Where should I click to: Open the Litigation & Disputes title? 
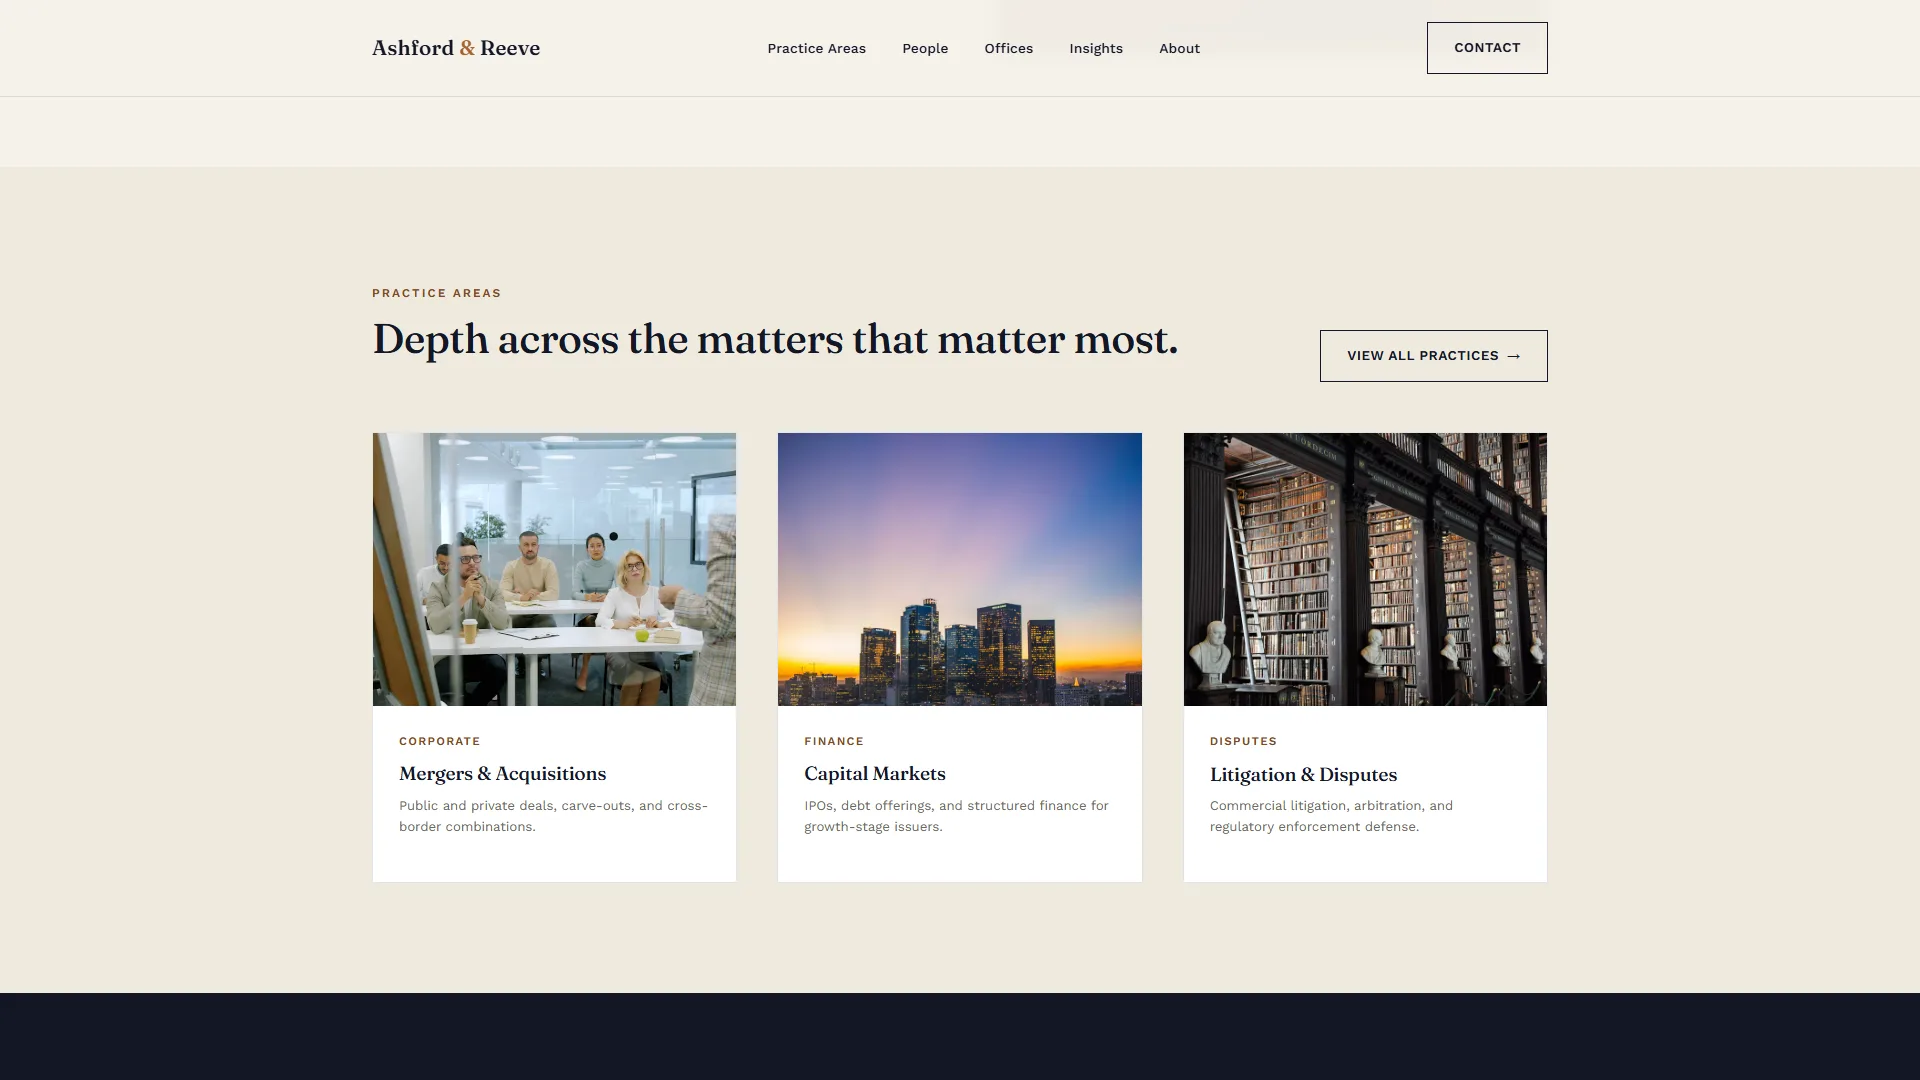(1303, 775)
